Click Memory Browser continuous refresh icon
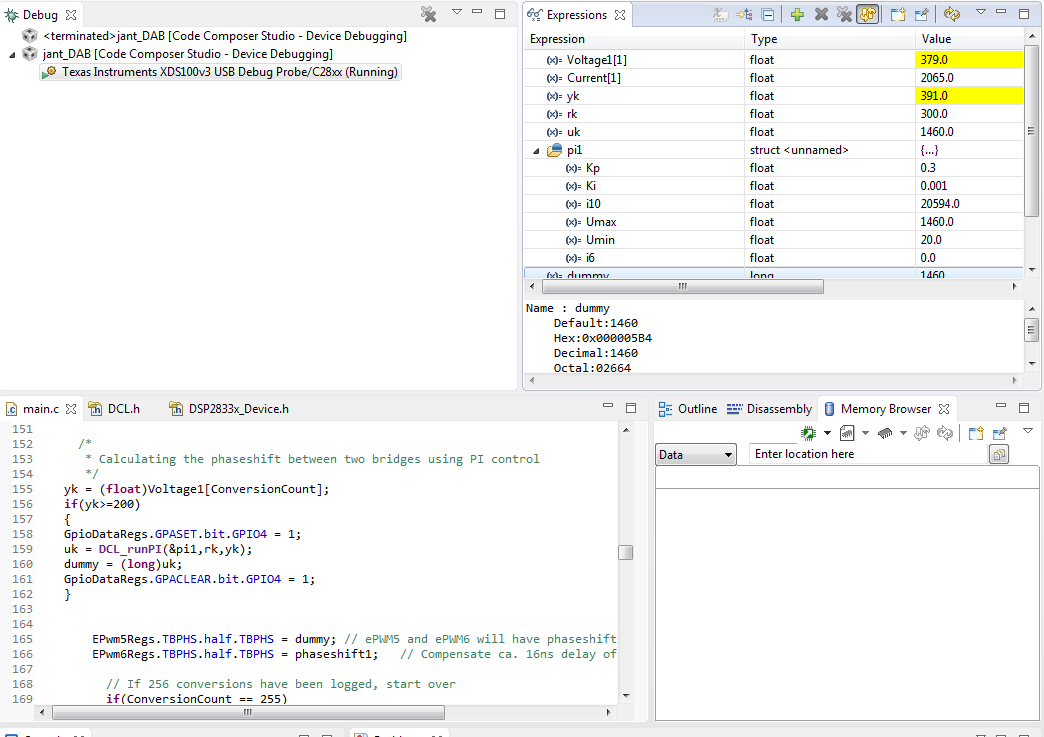This screenshot has width=1044, height=737. point(922,433)
